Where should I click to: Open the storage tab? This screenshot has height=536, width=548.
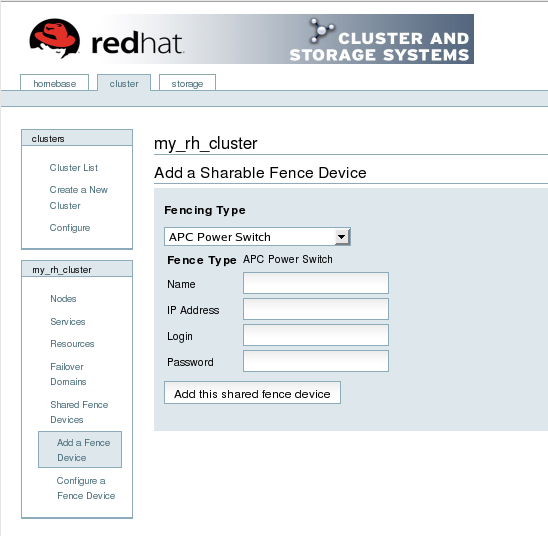click(187, 83)
